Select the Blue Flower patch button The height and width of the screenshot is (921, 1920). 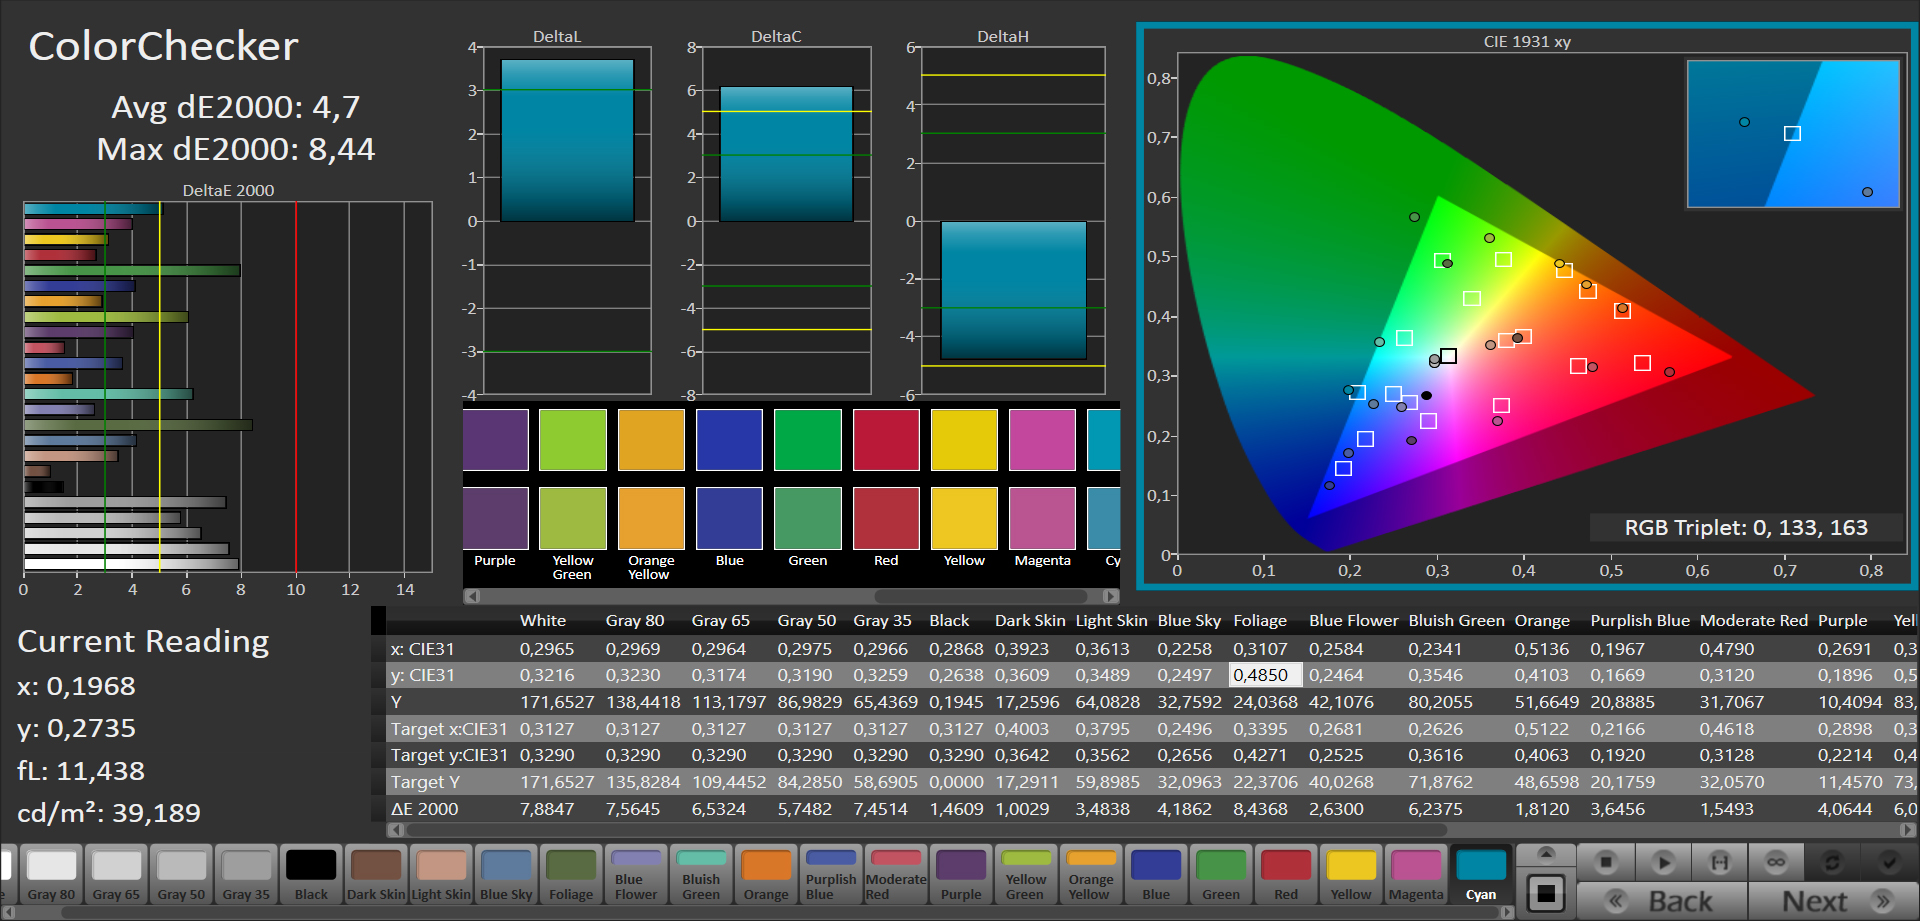click(x=636, y=875)
